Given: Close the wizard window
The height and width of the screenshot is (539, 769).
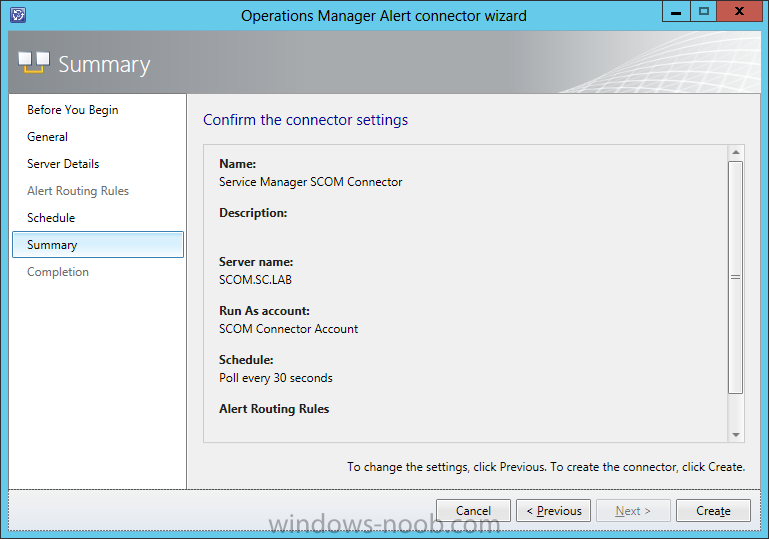Looking at the screenshot, I should pyautogui.click(x=740, y=11).
